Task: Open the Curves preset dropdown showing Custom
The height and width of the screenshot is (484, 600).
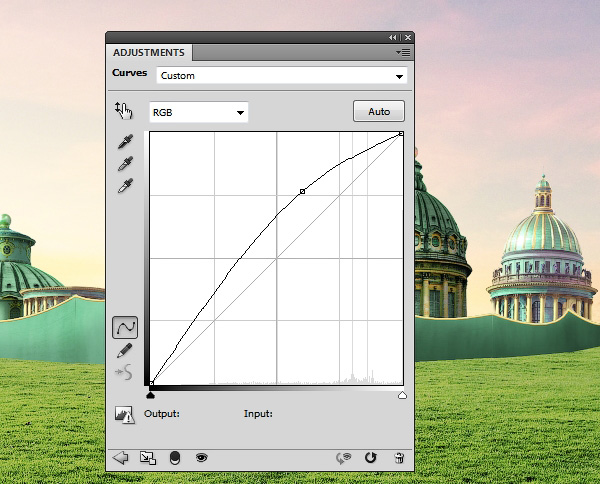Action: pos(282,76)
